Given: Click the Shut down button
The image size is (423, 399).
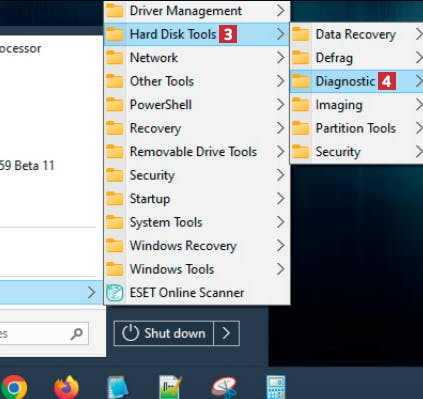Looking at the screenshot, I should click(x=164, y=333).
